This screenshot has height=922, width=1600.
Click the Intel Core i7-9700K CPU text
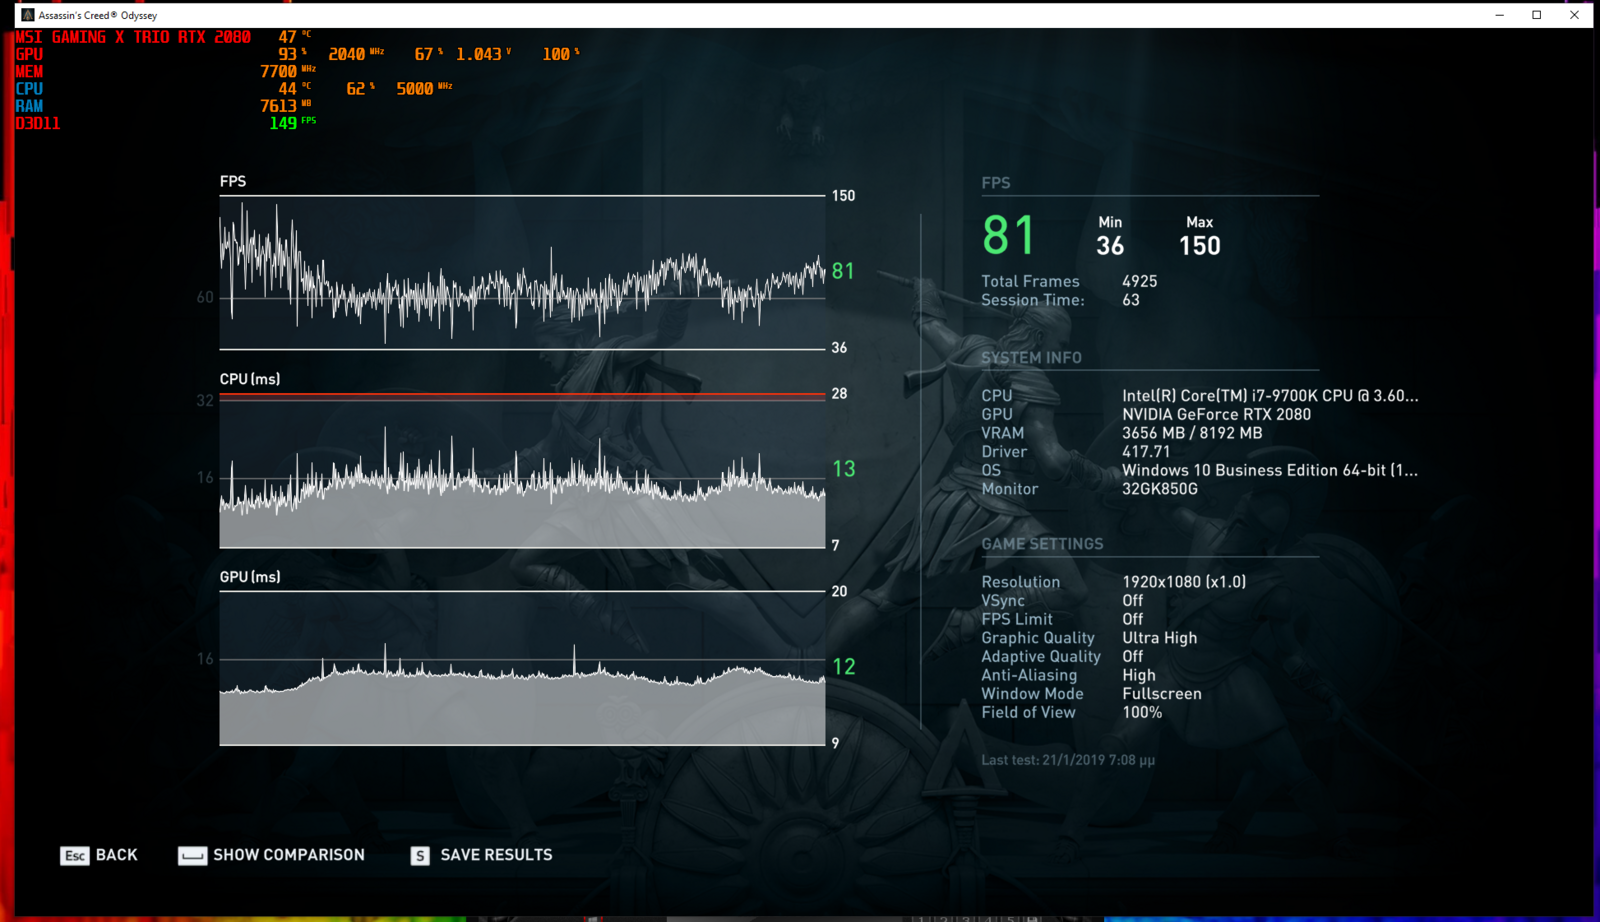pyautogui.click(x=1270, y=396)
